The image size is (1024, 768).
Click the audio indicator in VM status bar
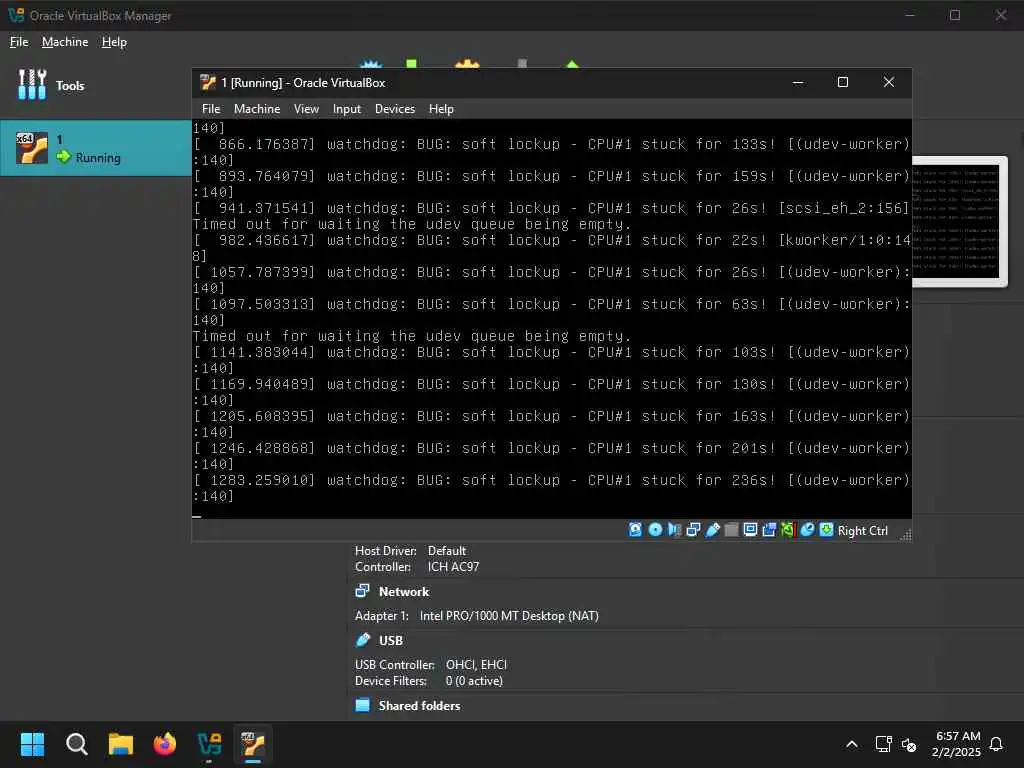click(x=674, y=530)
